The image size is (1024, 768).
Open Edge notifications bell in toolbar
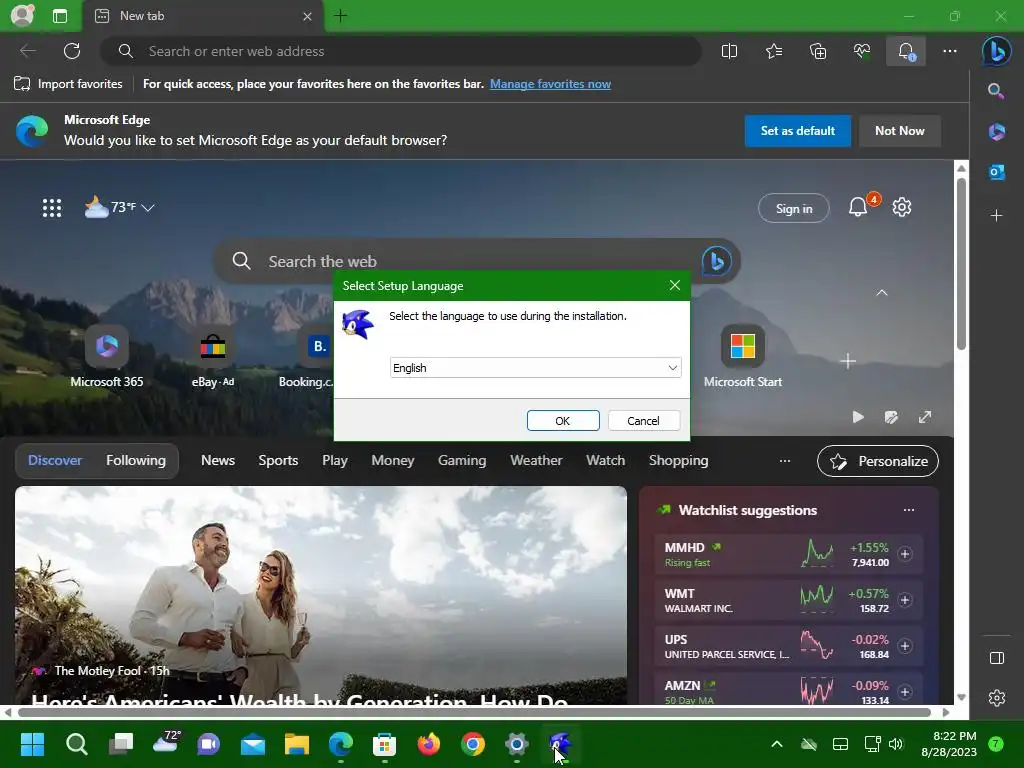(906, 51)
